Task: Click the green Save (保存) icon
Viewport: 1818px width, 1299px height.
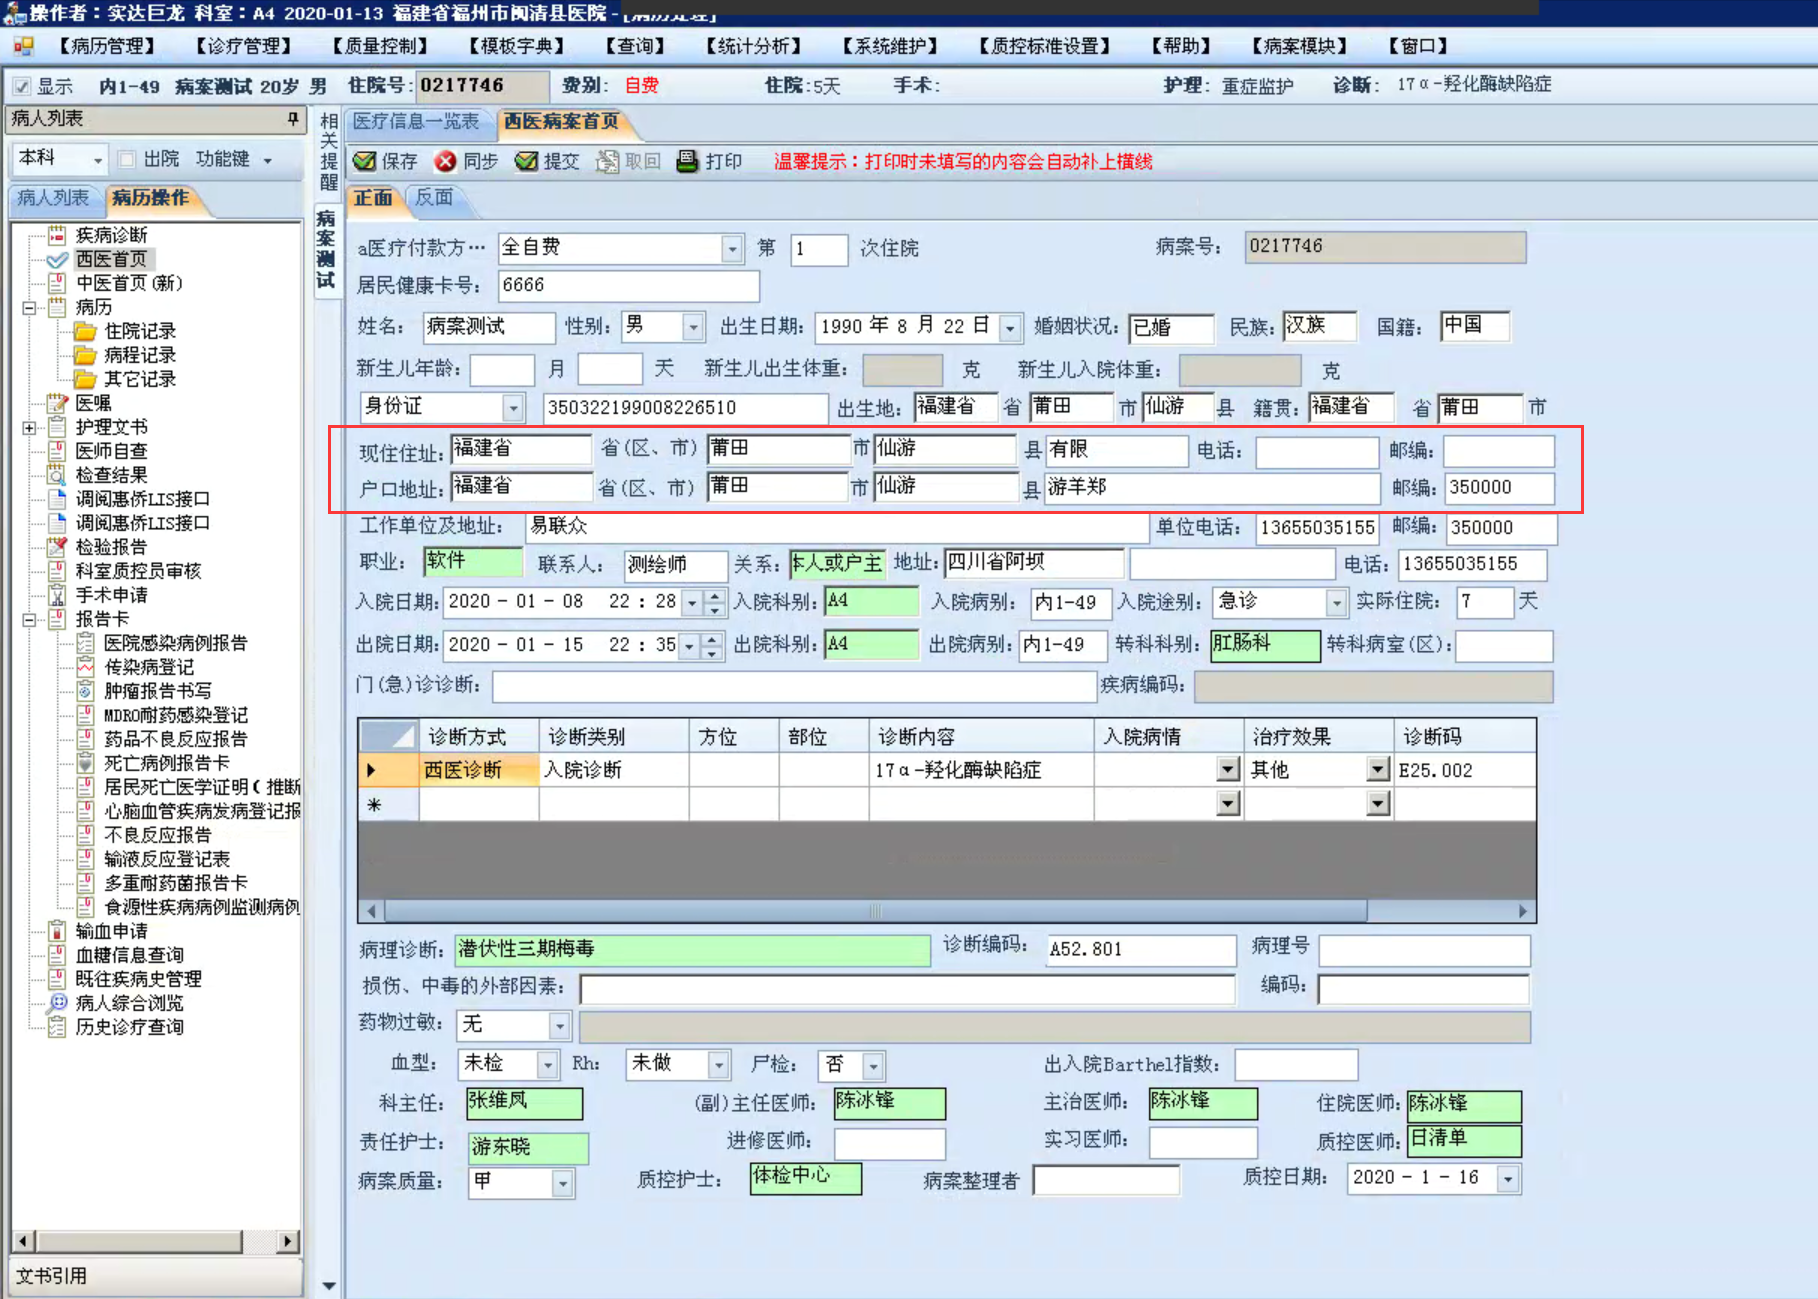Action: [x=365, y=161]
